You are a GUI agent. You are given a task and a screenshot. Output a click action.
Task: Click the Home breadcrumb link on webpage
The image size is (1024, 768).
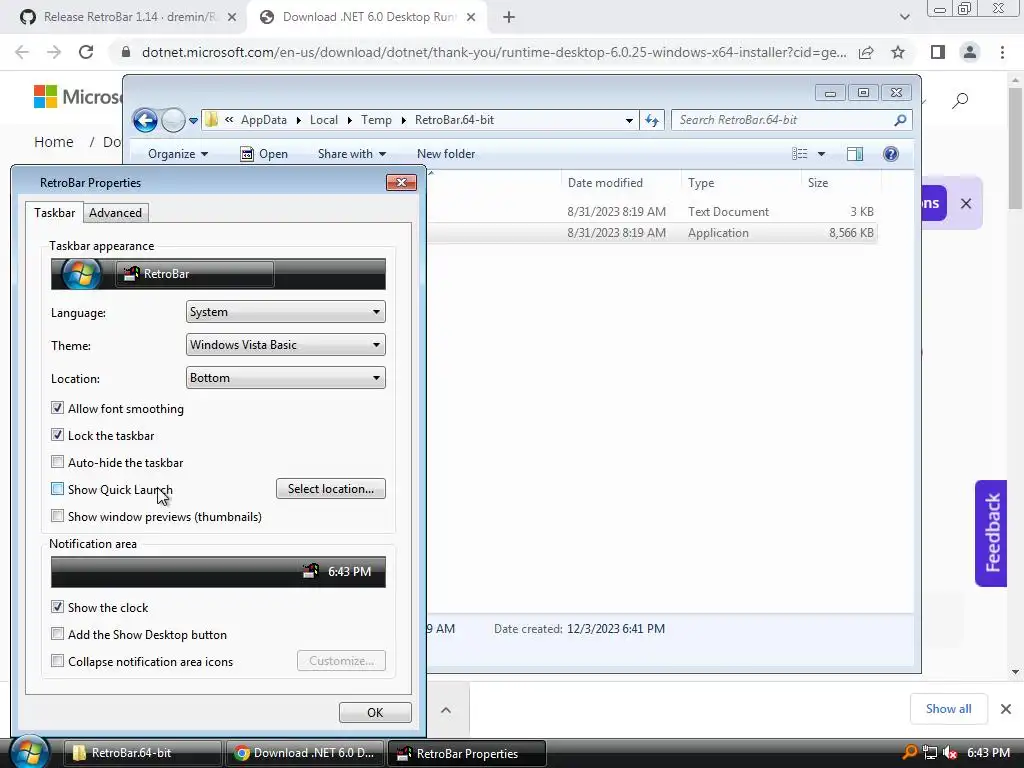pyautogui.click(x=54, y=142)
